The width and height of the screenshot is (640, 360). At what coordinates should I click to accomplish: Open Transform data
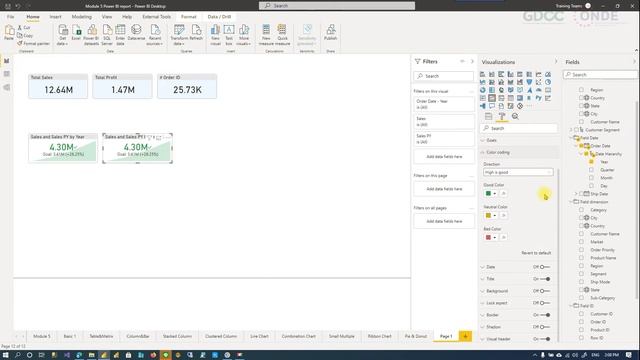tap(179, 35)
